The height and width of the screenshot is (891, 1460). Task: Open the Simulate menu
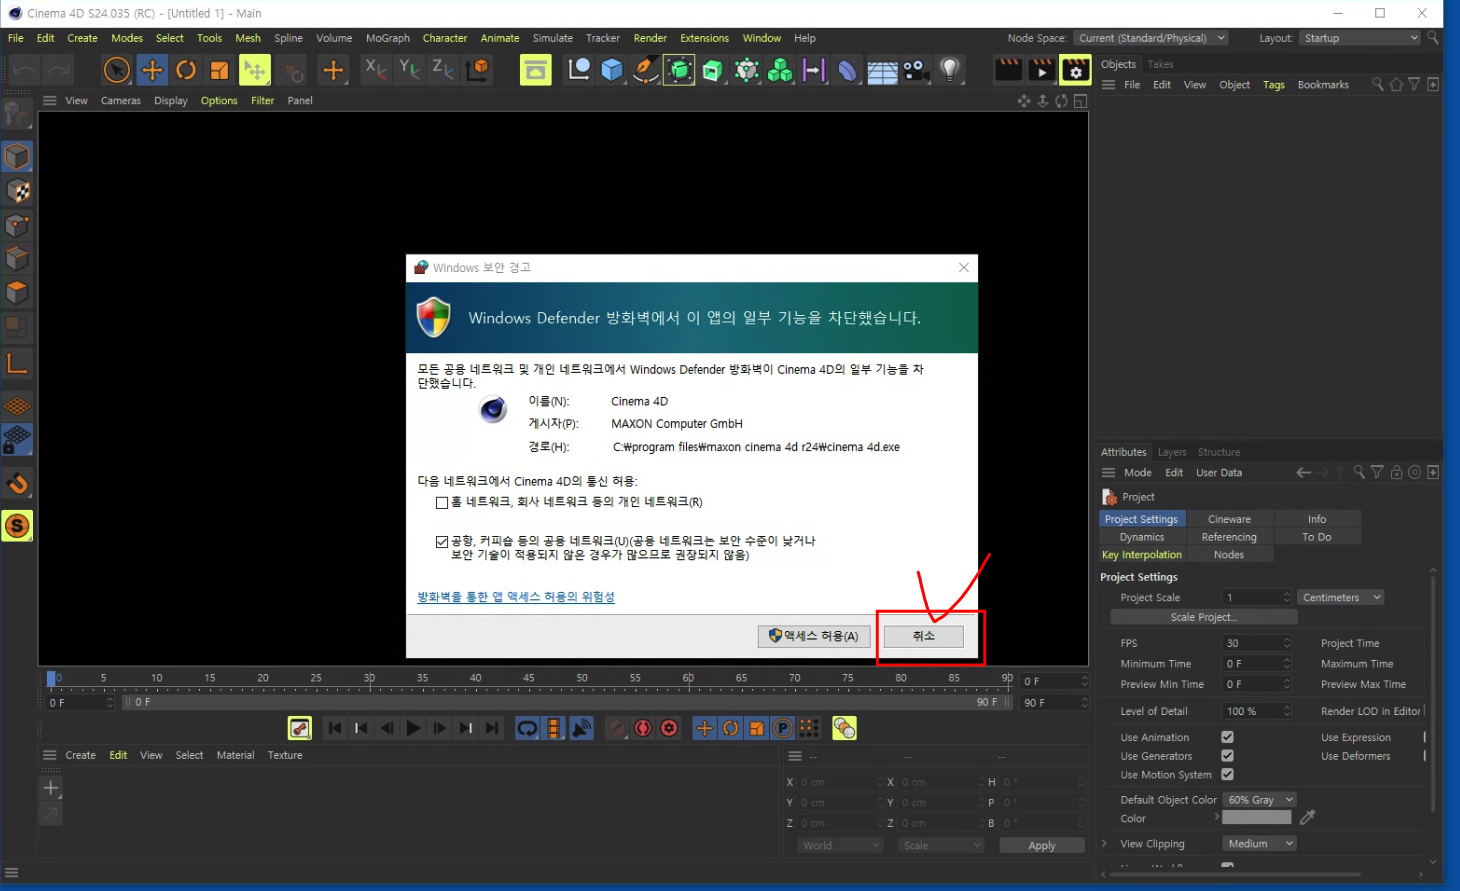(x=552, y=38)
